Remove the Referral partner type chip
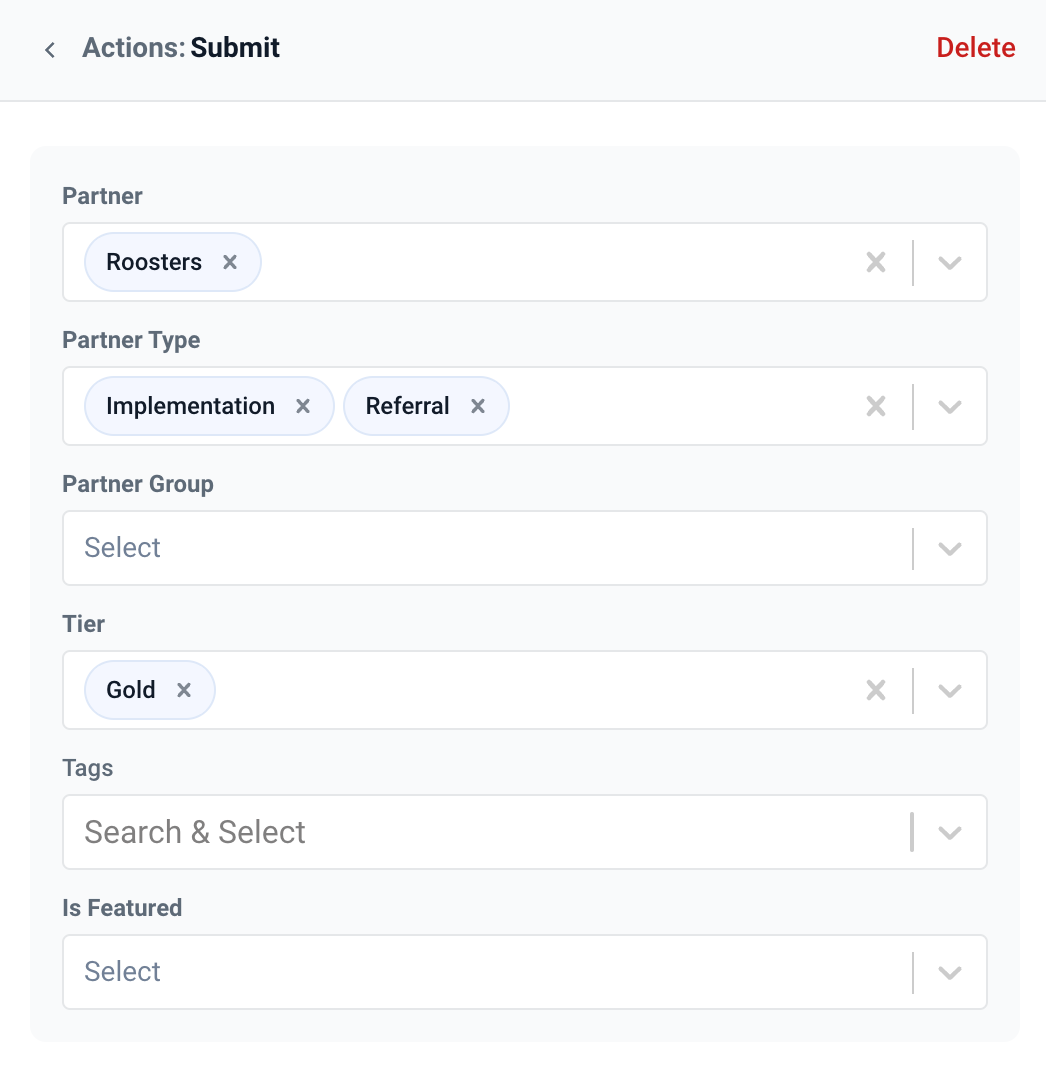Image resolution: width=1046 pixels, height=1076 pixels. point(478,406)
